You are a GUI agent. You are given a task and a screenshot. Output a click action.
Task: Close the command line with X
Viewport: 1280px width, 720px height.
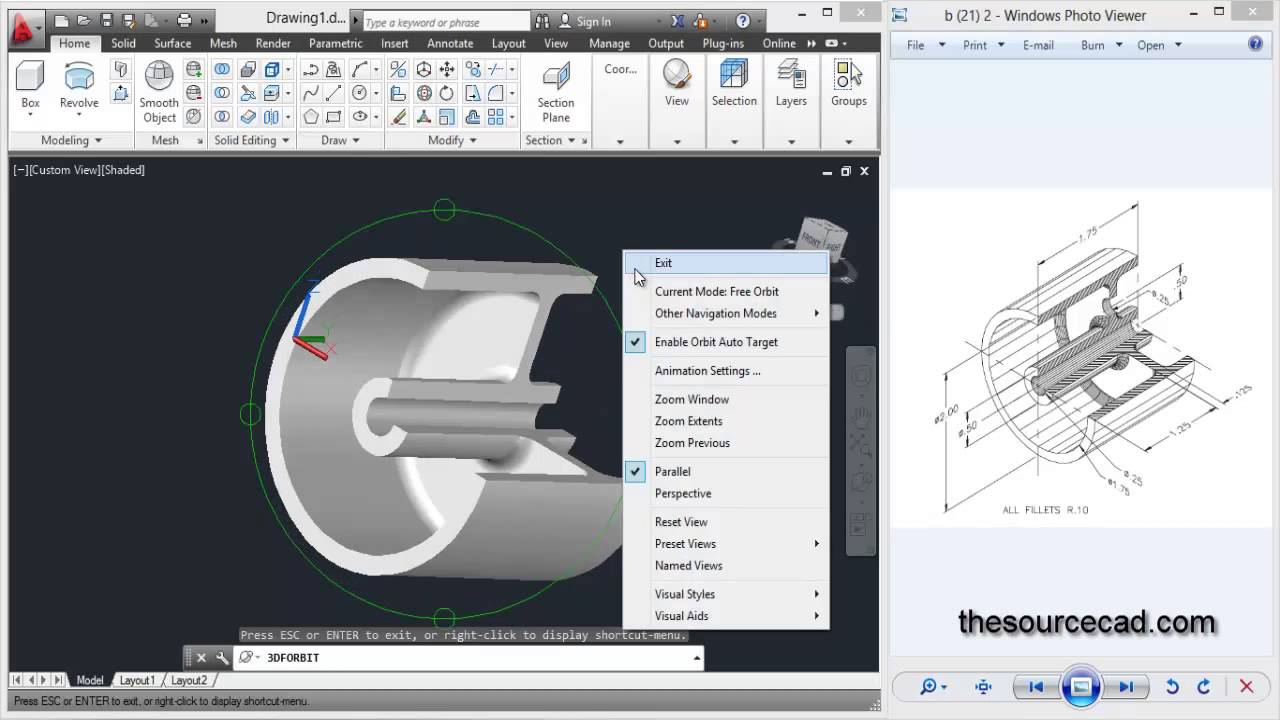(x=201, y=658)
